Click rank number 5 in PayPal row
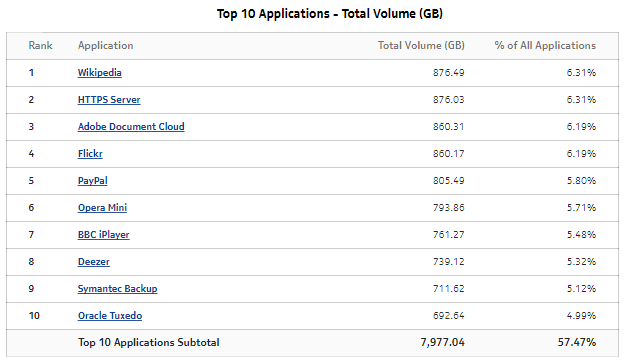Screen dimensions: 626x360 pyautogui.click(x=31, y=181)
